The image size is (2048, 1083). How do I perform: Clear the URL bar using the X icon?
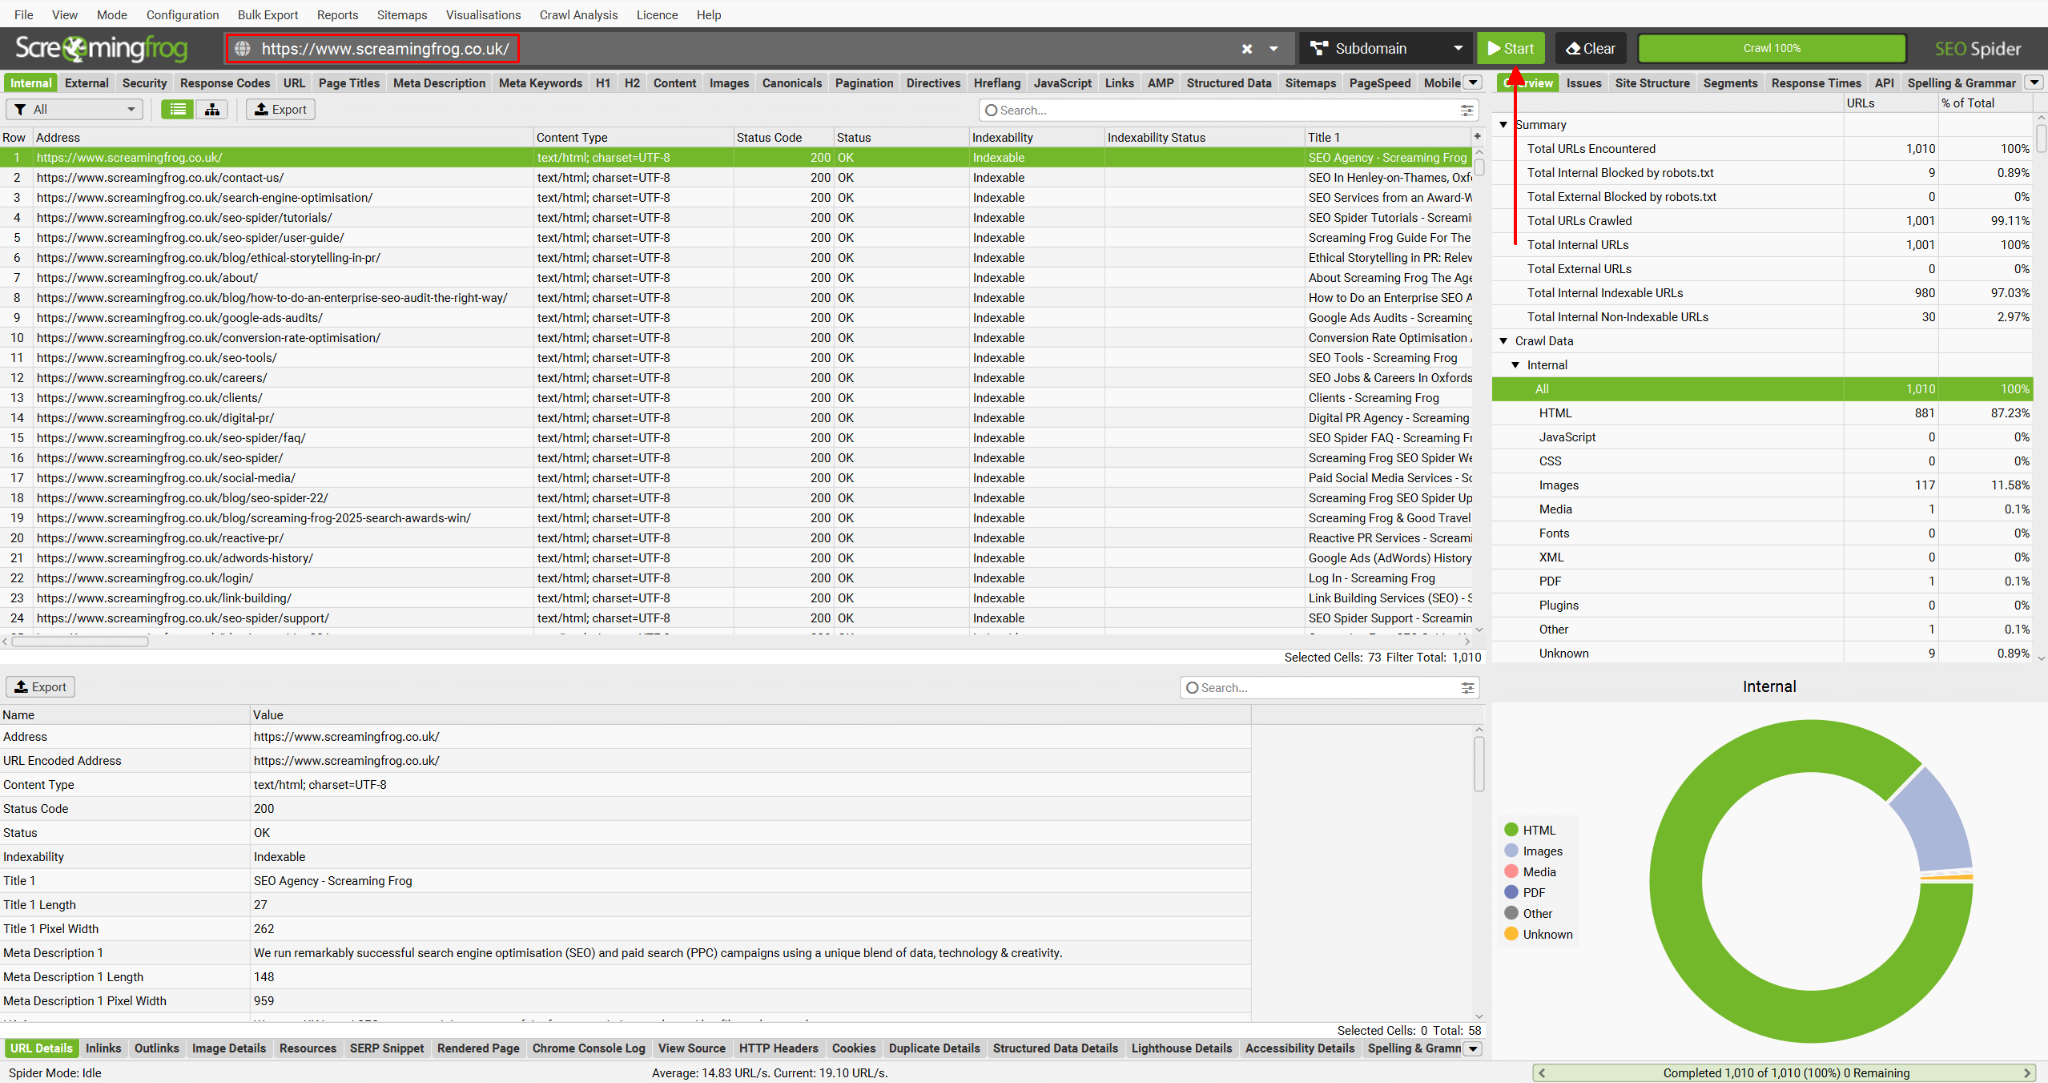click(x=1247, y=48)
